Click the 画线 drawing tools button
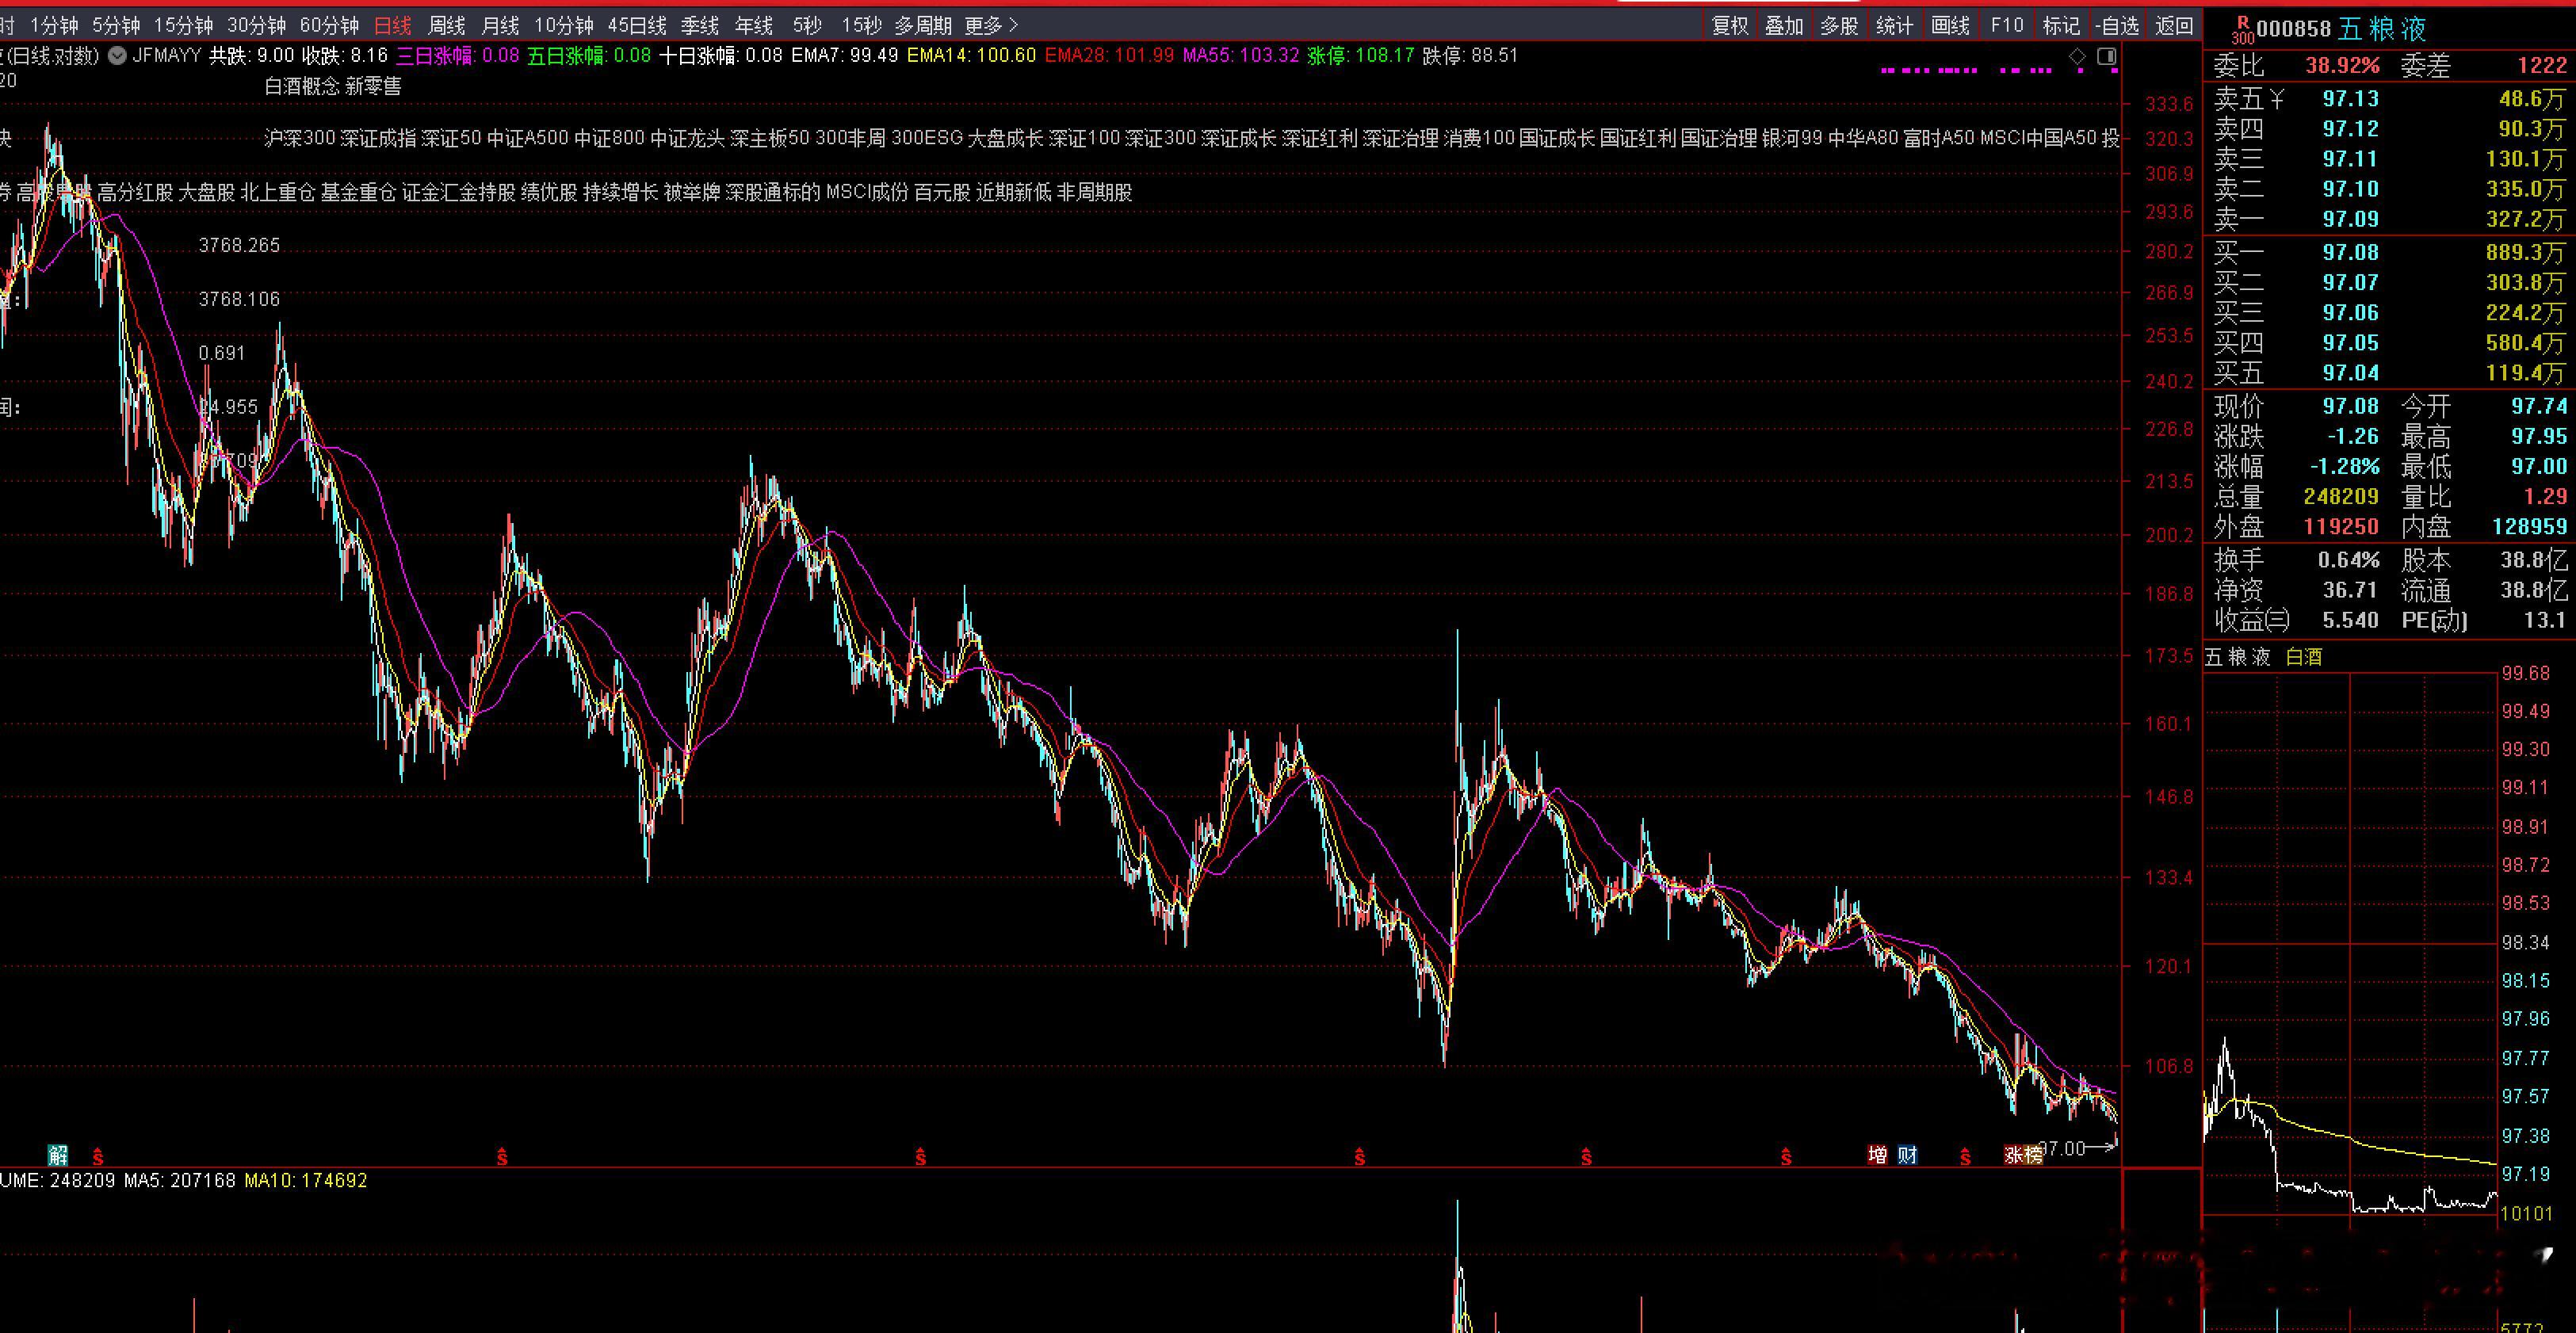The image size is (2576, 1333). 1950,26
